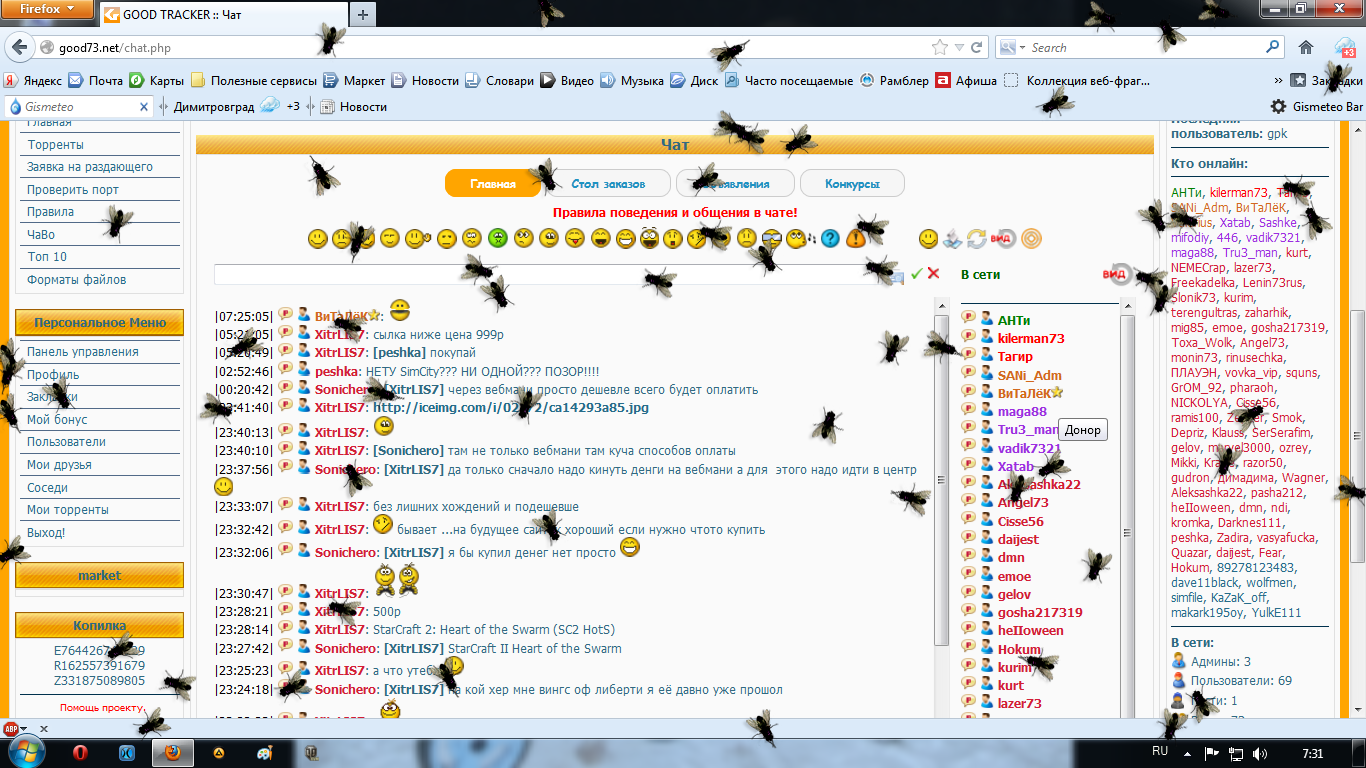Click the blue question mark help icon

click(830, 238)
